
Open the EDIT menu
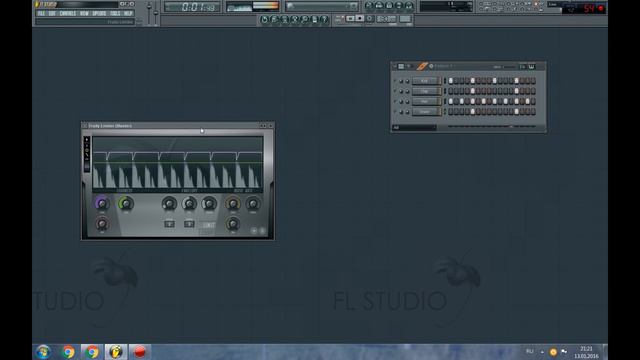coord(52,13)
